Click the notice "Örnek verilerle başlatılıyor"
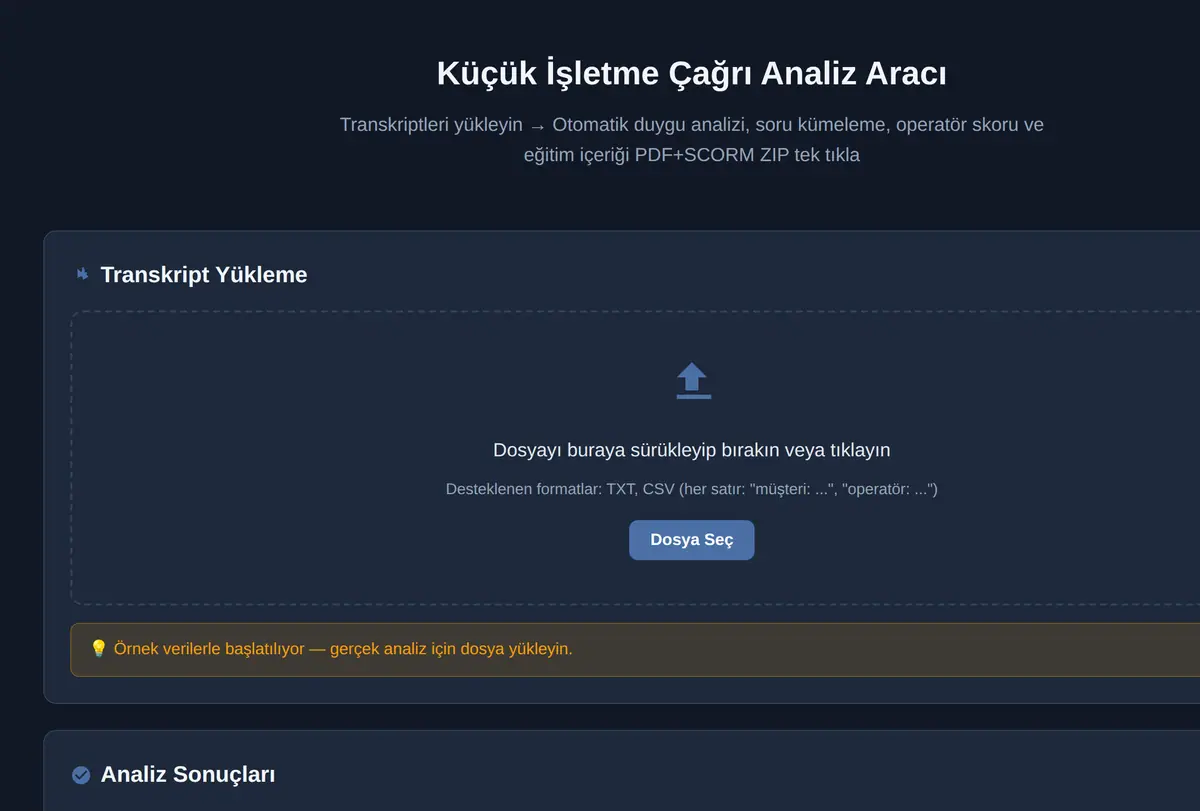This screenshot has height=811, width=1200. coord(343,649)
